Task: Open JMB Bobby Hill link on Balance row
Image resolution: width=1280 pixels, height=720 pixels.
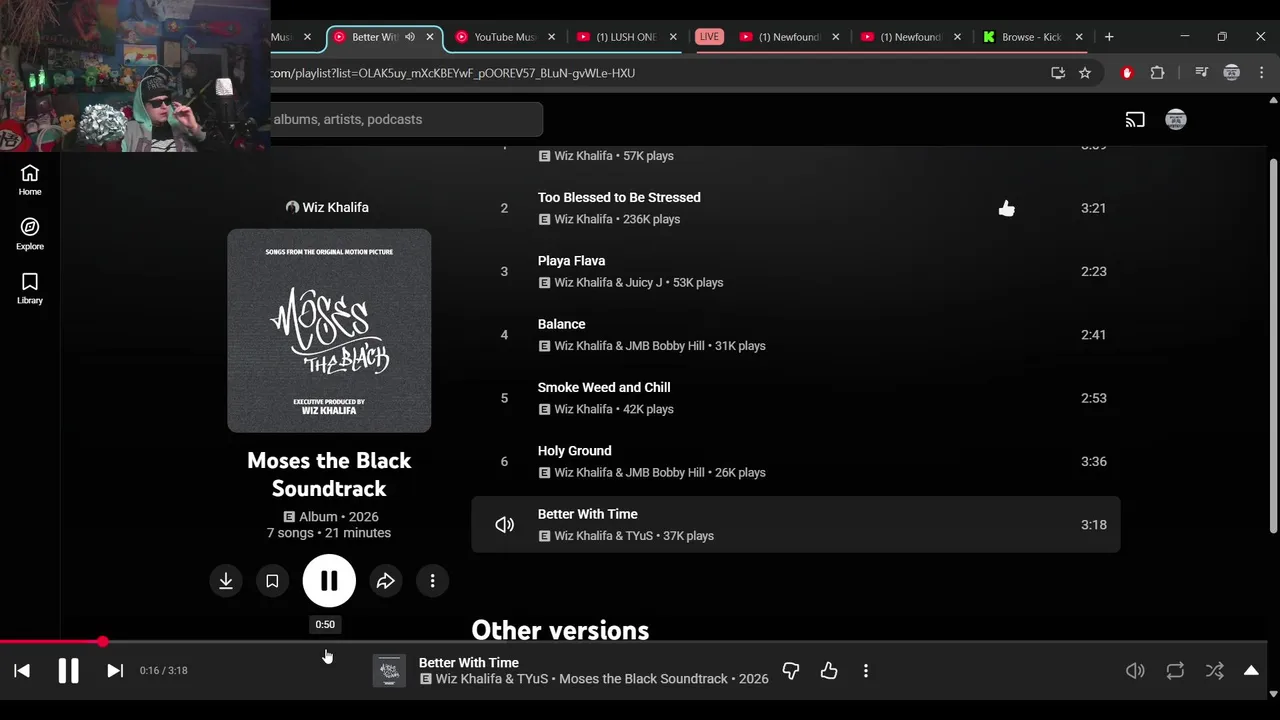Action: (x=665, y=346)
